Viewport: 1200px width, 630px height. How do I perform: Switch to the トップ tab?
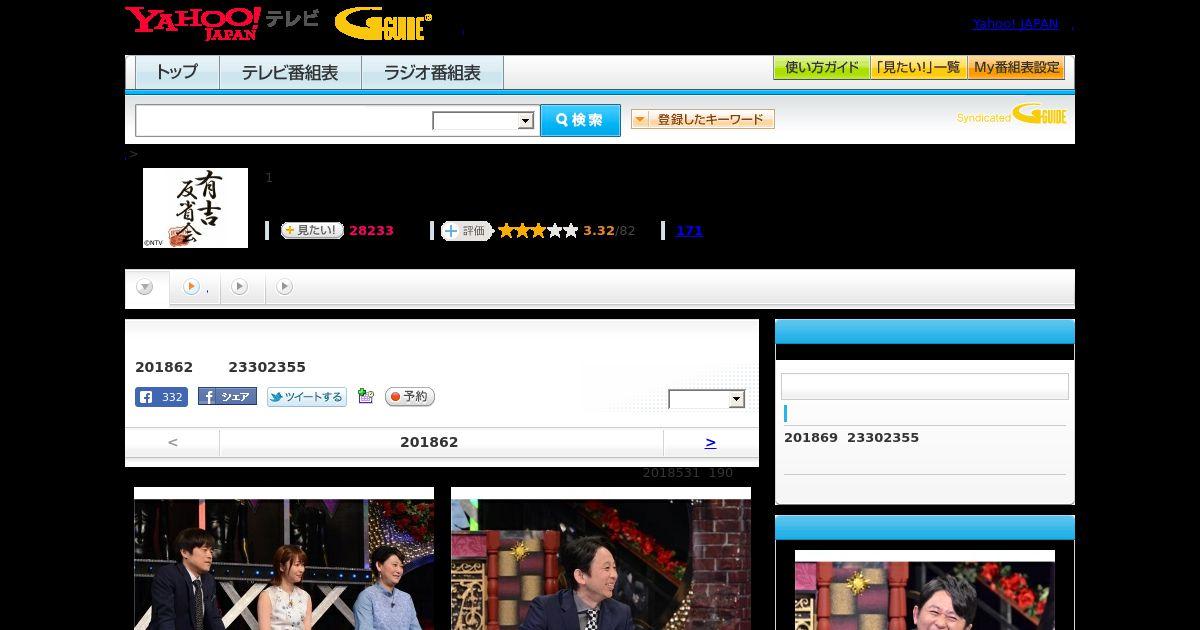pos(177,73)
